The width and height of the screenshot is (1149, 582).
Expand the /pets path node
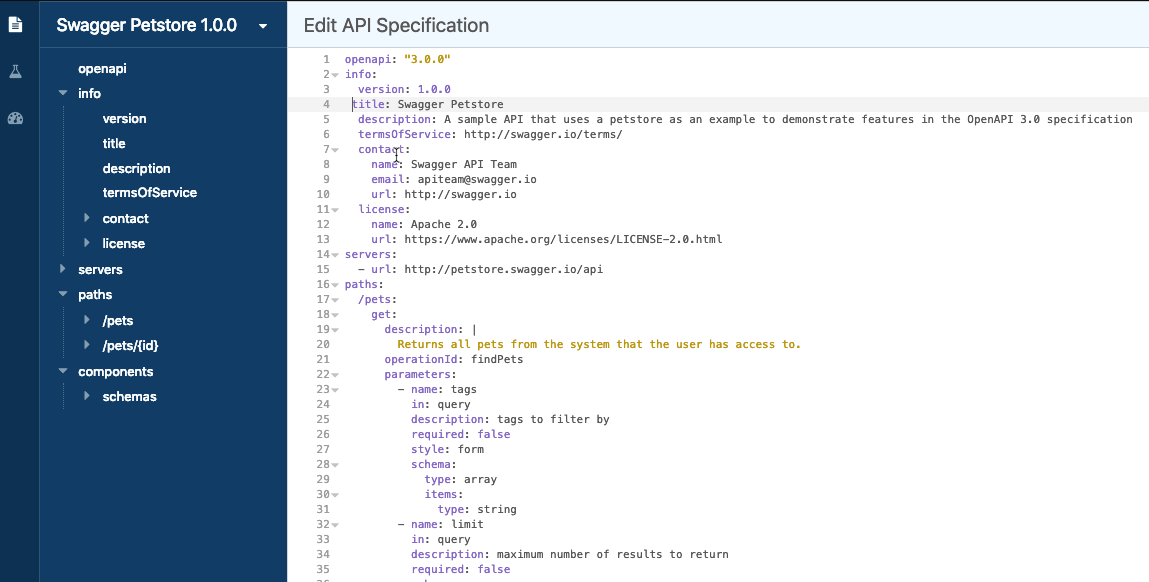pos(88,320)
